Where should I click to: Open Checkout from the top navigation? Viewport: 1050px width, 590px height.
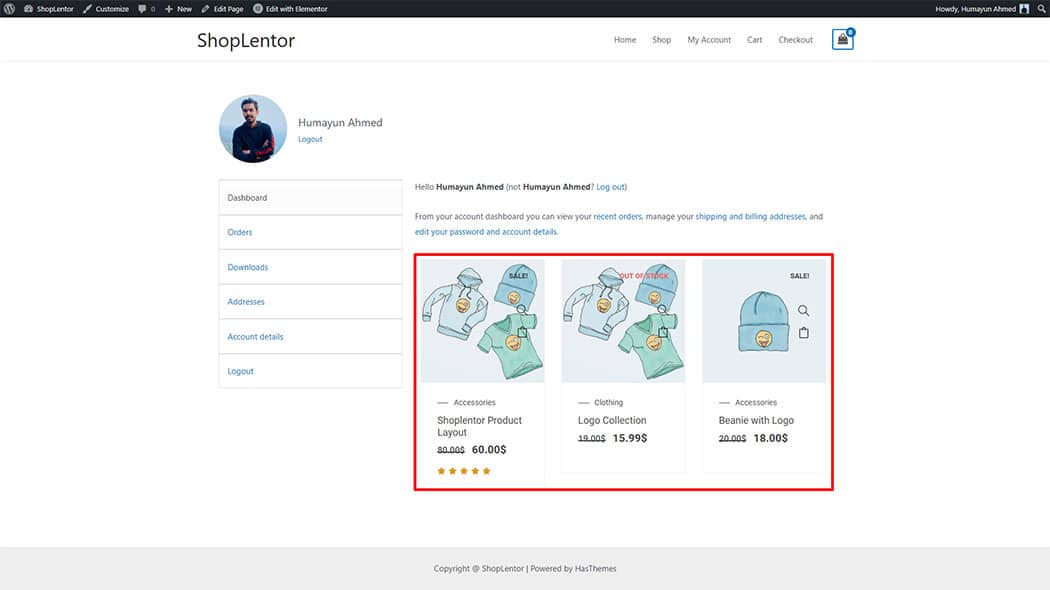[795, 40]
